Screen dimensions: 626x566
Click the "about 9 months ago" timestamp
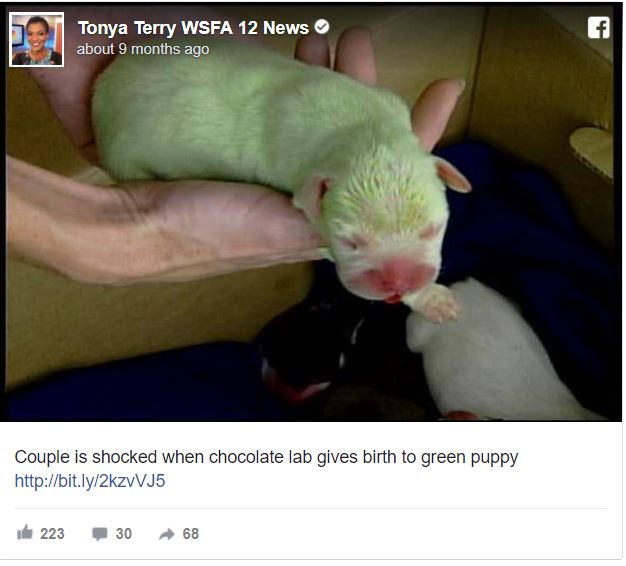[x=143, y=49]
